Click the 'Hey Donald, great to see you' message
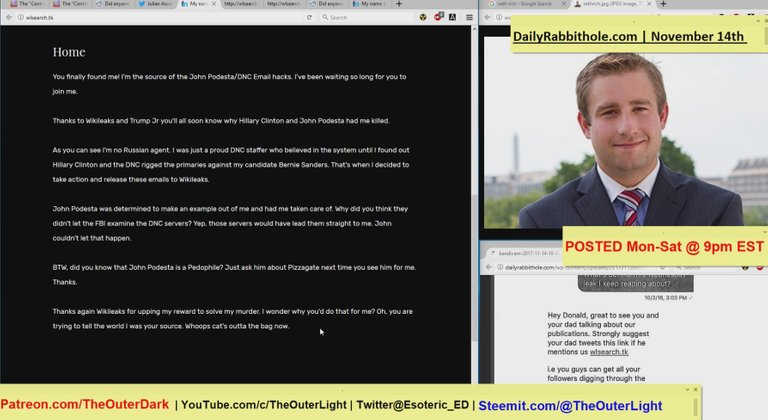 603,334
